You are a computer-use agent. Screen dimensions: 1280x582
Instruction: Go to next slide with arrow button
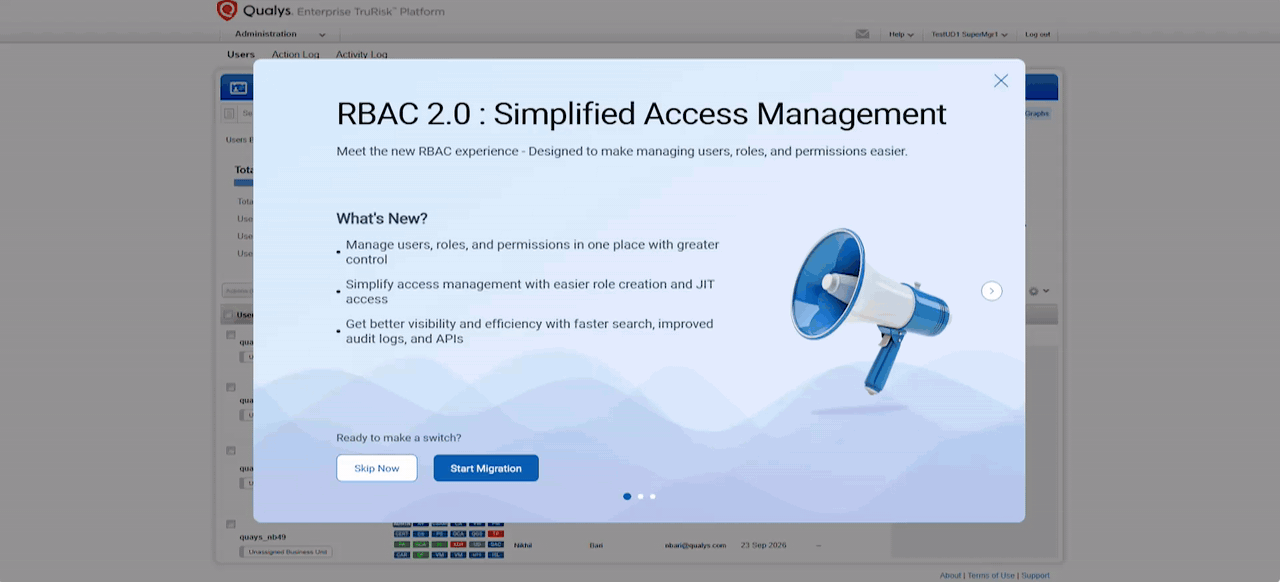click(992, 291)
